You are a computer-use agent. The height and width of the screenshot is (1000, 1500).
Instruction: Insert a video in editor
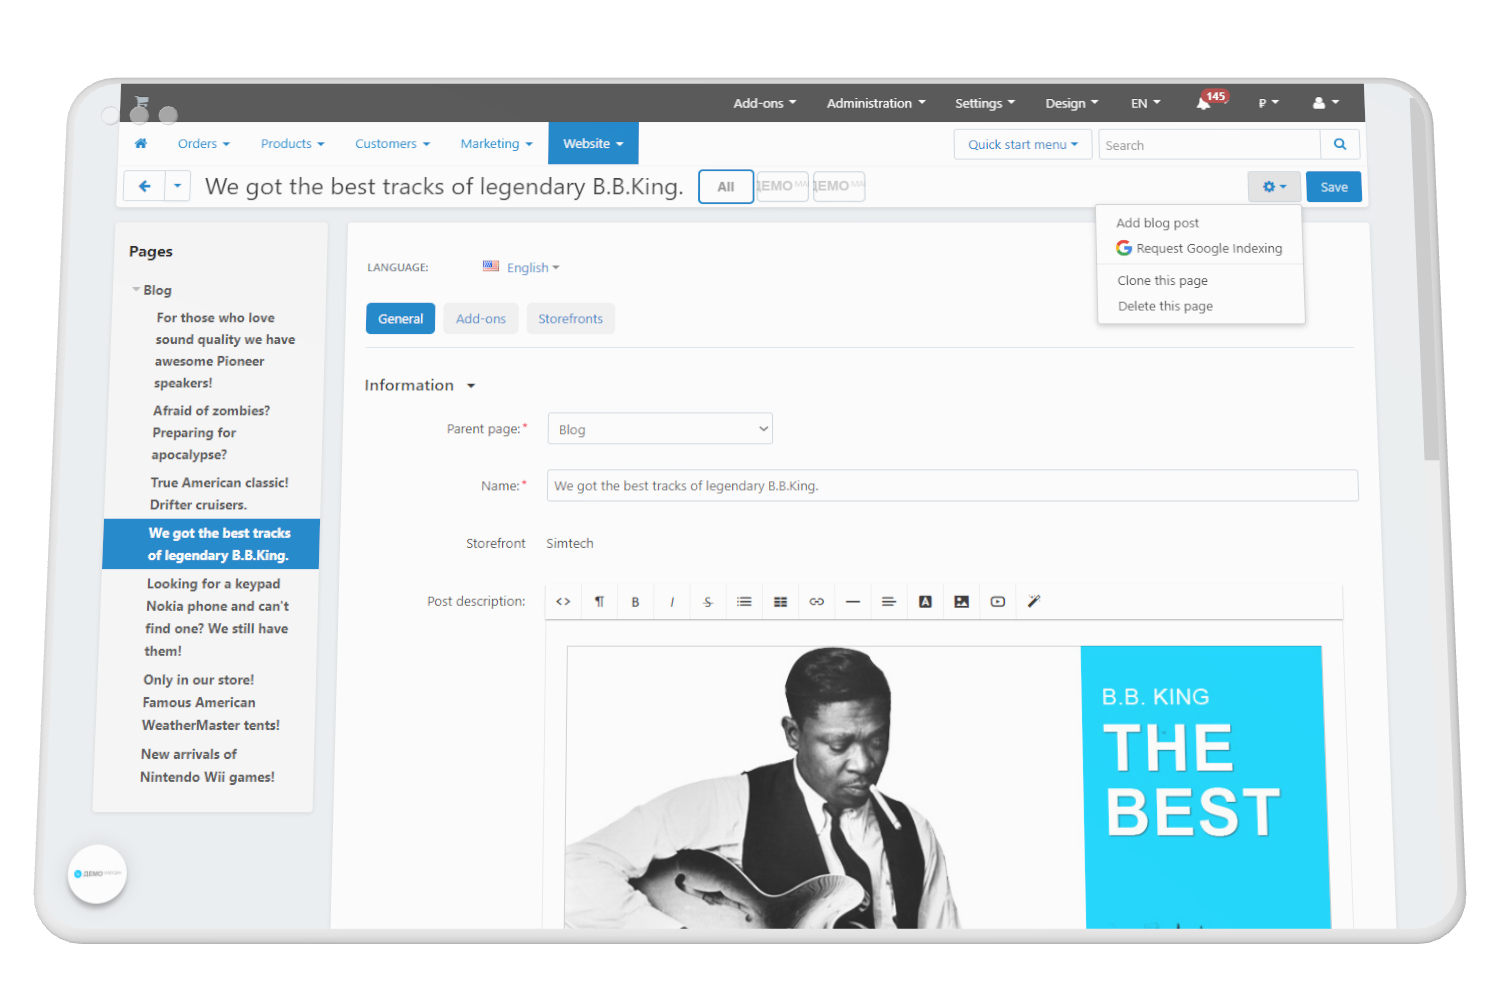[x=998, y=602]
